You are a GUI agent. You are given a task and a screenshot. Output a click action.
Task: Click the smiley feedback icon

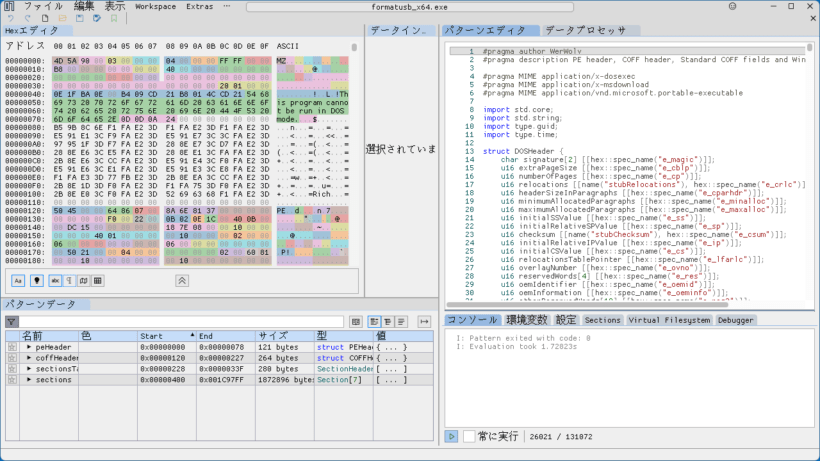click(732, 7)
